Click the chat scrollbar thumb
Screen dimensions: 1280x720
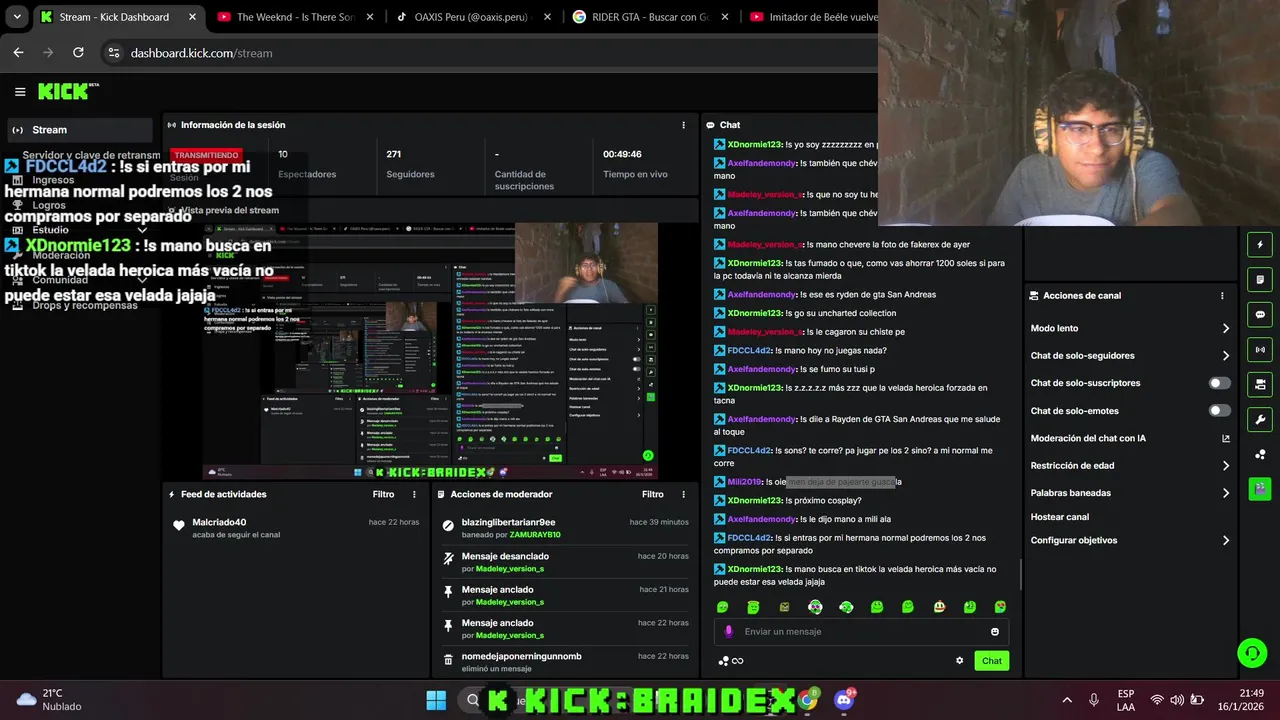[1020, 573]
